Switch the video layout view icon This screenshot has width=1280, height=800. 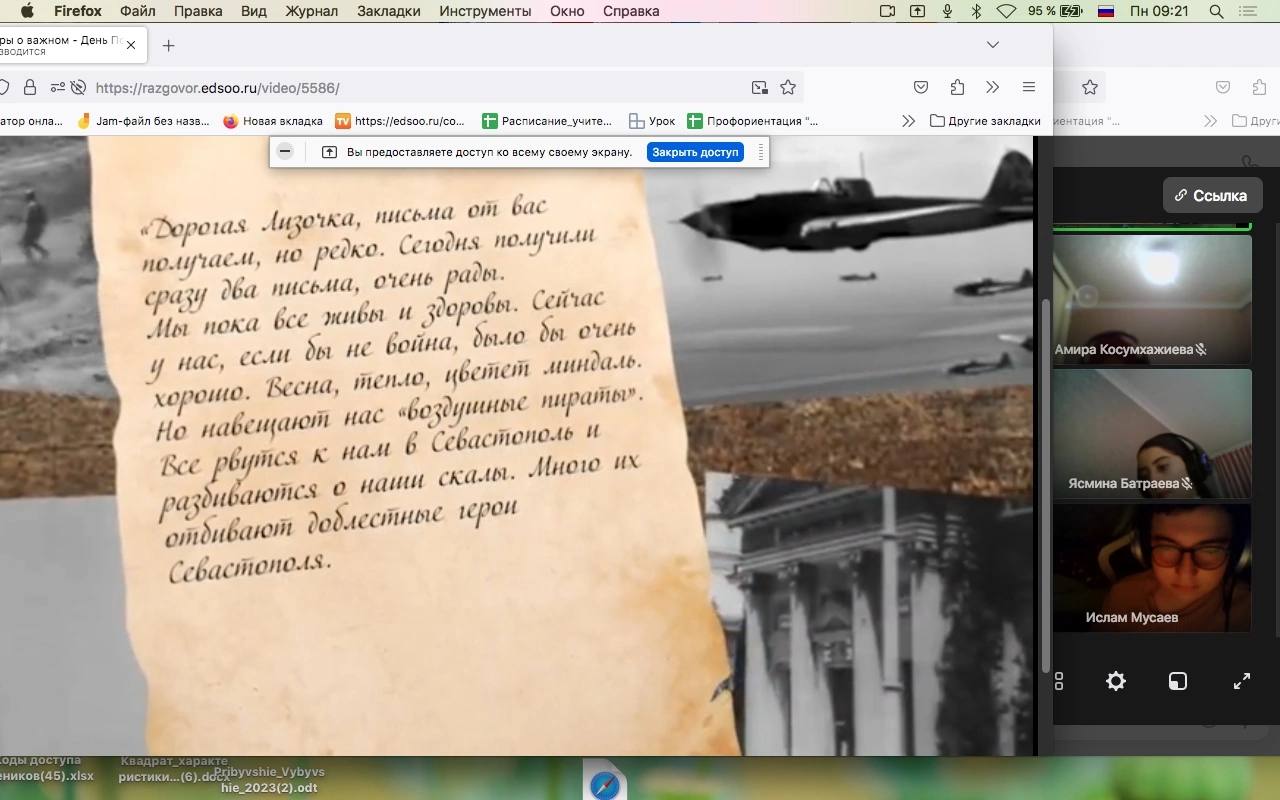(1178, 681)
